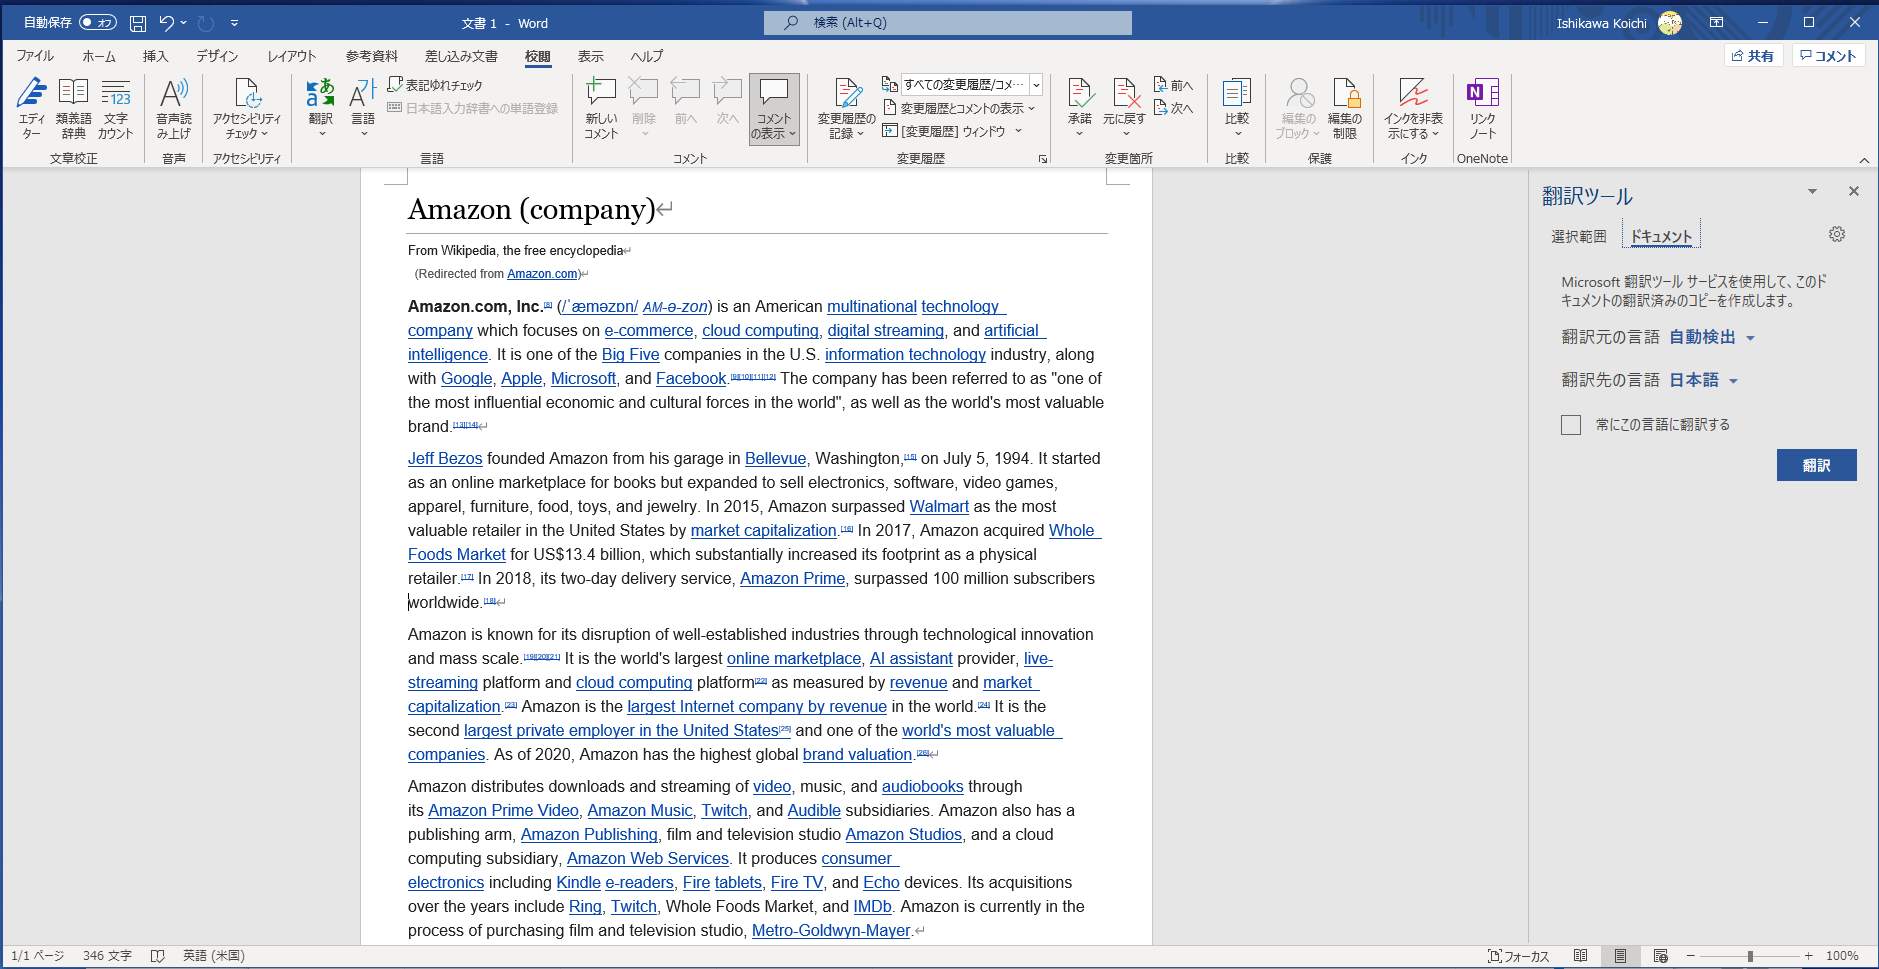Follow the Jeff Bezos link
This screenshot has height=969, width=1879.
tap(445, 458)
